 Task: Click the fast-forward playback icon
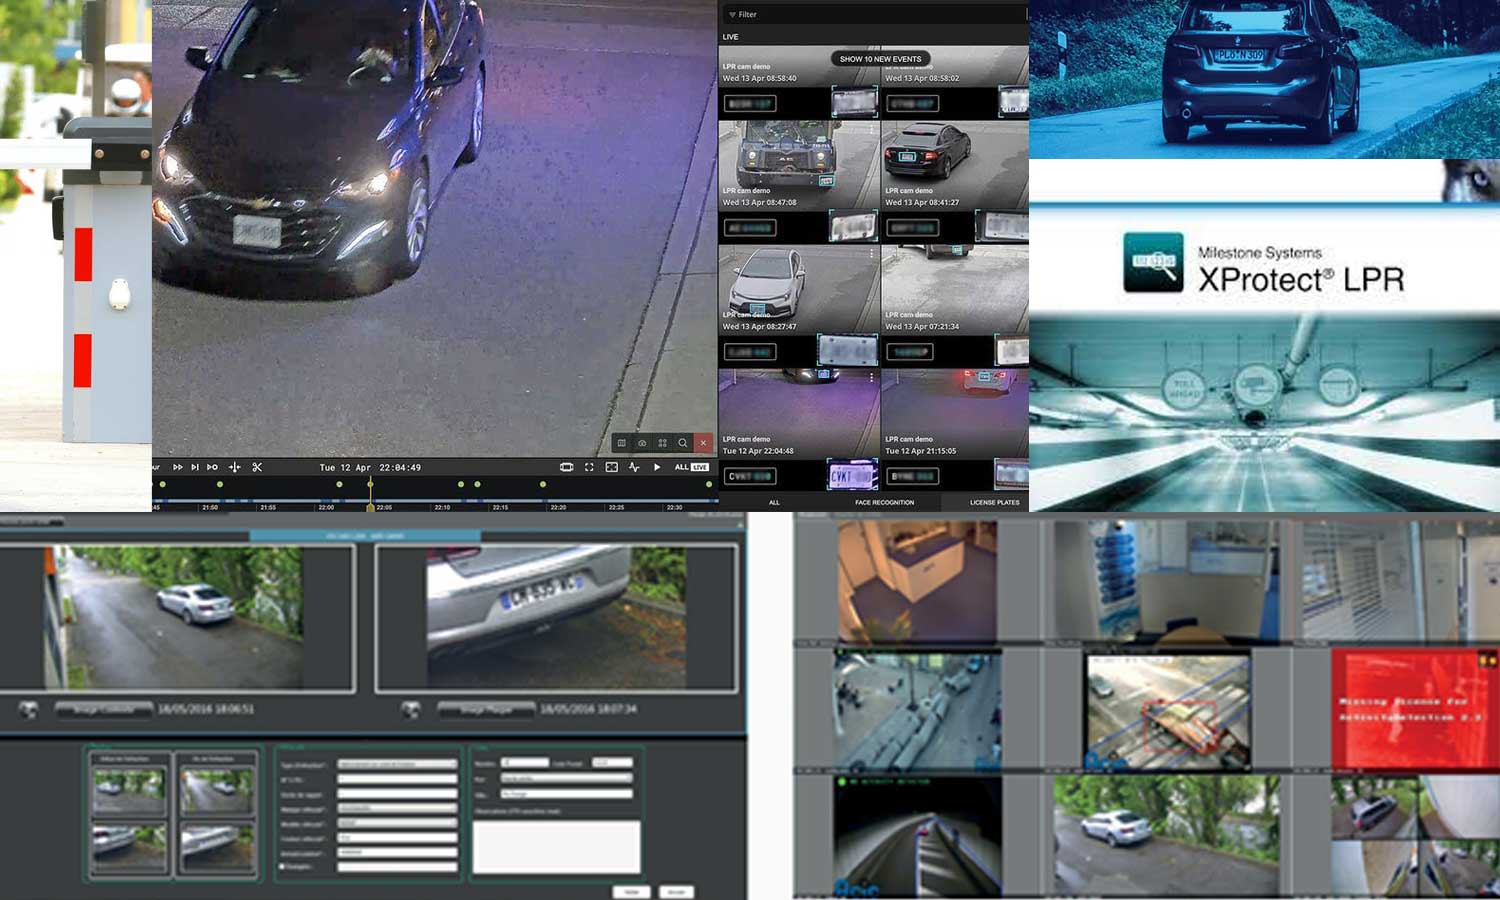178,467
